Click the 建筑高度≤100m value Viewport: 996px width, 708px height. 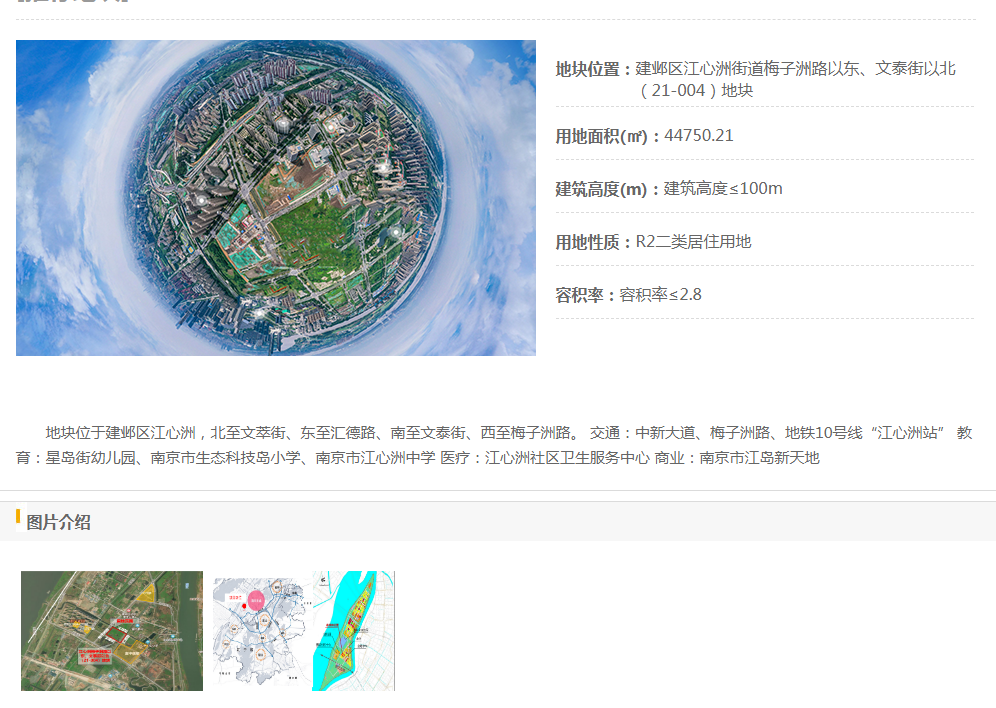pyautogui.click(x=723, y=188)
